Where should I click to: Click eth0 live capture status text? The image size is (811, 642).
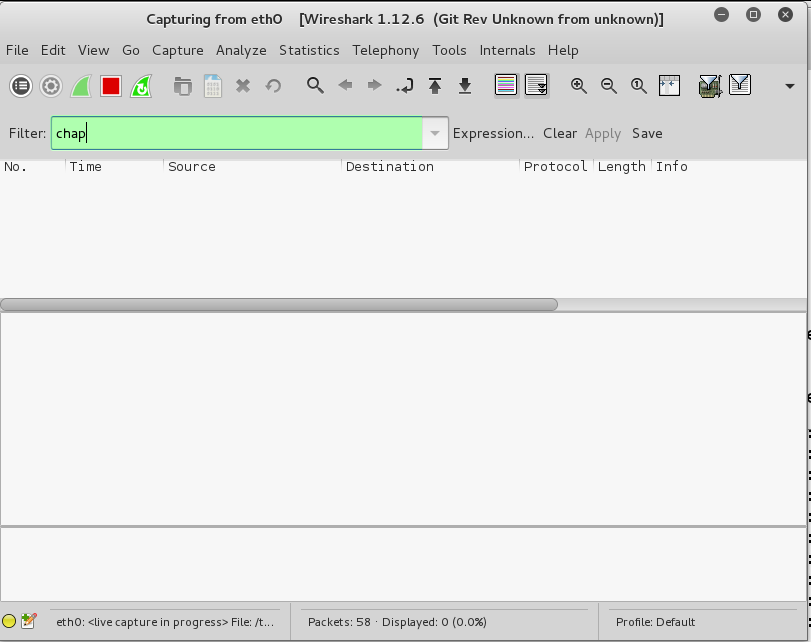tap(165, 622)
